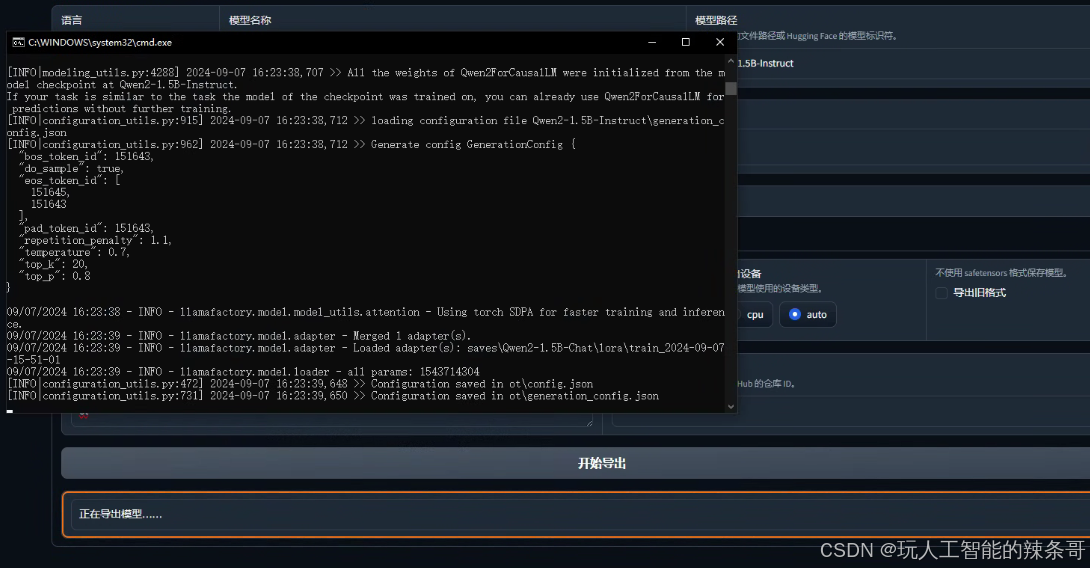Click the 'all params: 1543714304' log line

[243, 372]
